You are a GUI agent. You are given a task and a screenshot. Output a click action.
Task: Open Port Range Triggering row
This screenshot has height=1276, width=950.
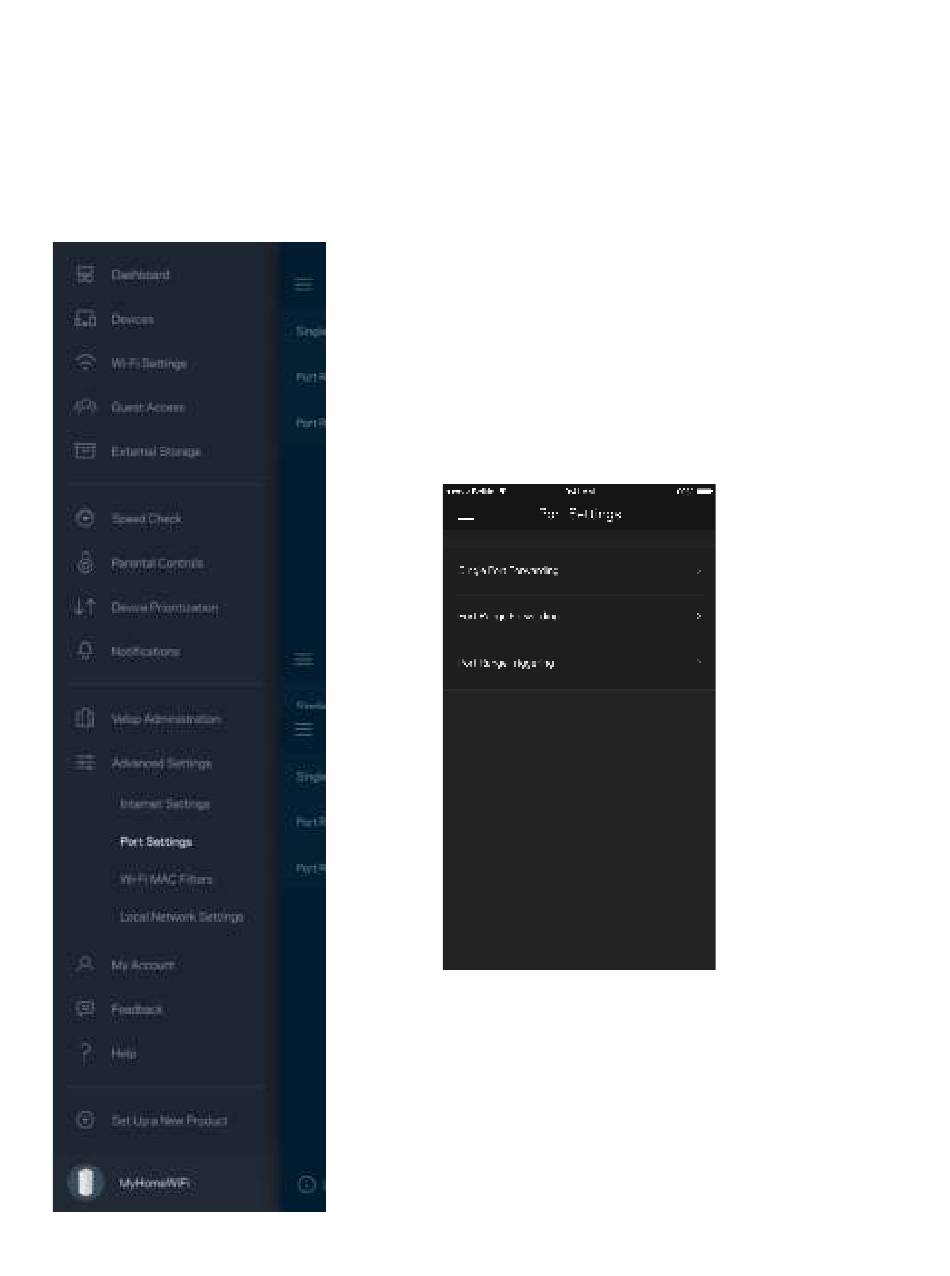pos(579,663)
